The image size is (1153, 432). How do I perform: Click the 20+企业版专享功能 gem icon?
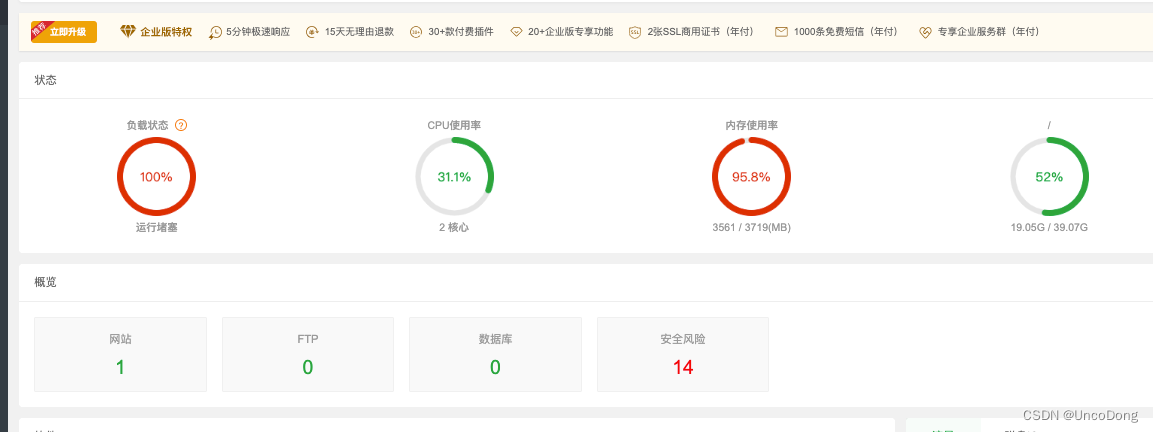(x=516, y=32)
